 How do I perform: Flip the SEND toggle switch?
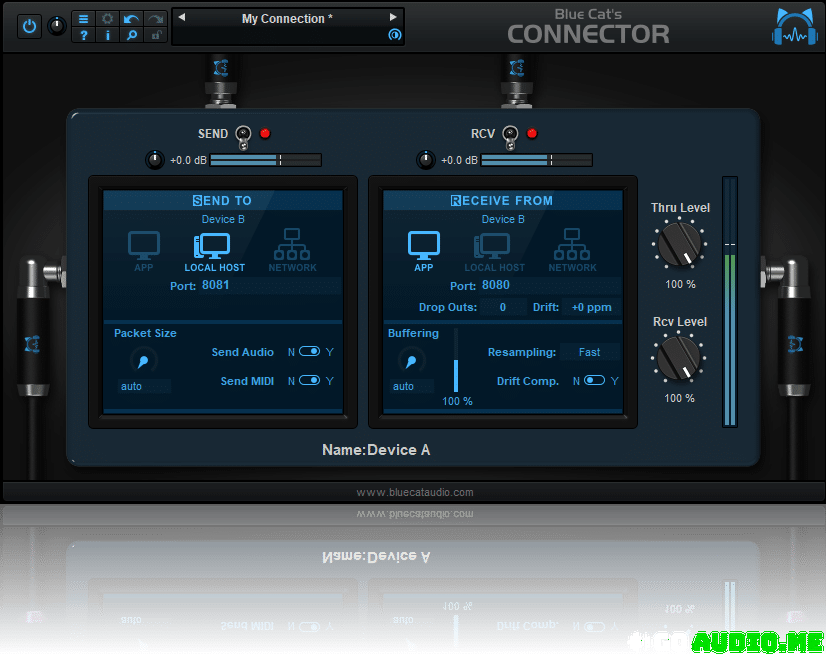click(x=243, y=137)
